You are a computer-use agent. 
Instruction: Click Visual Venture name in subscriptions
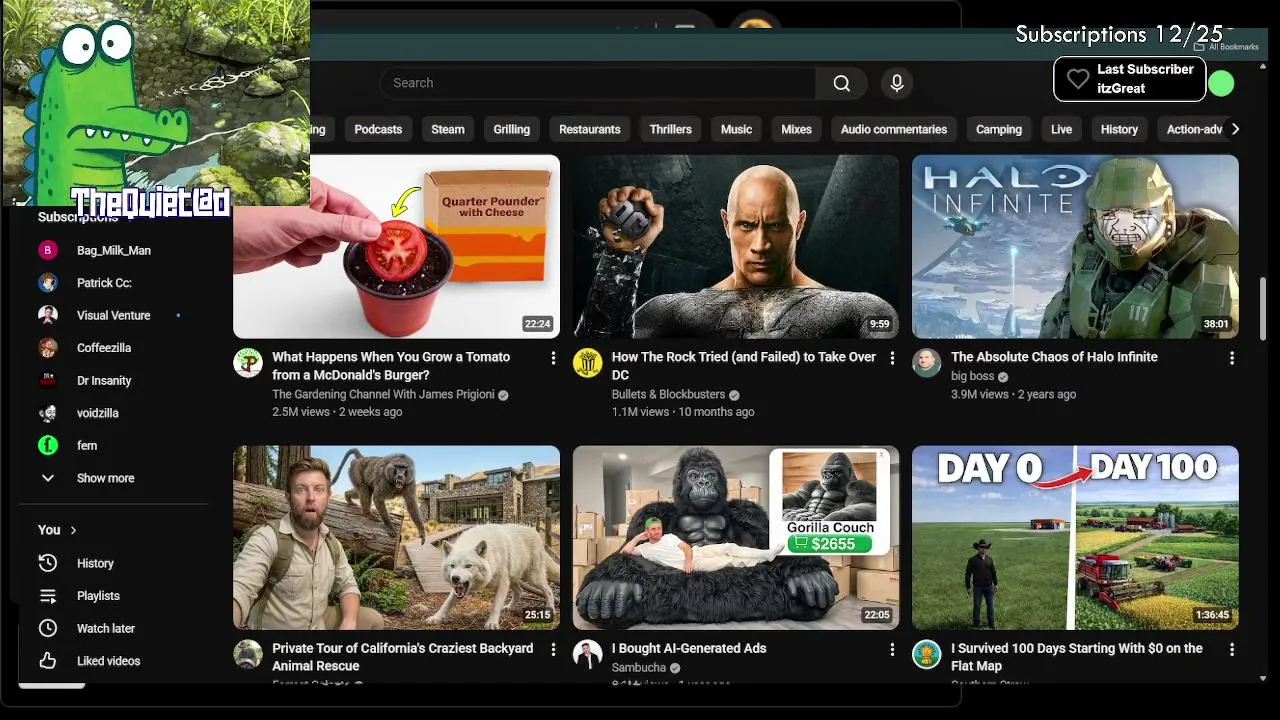[x=114, y=316]
